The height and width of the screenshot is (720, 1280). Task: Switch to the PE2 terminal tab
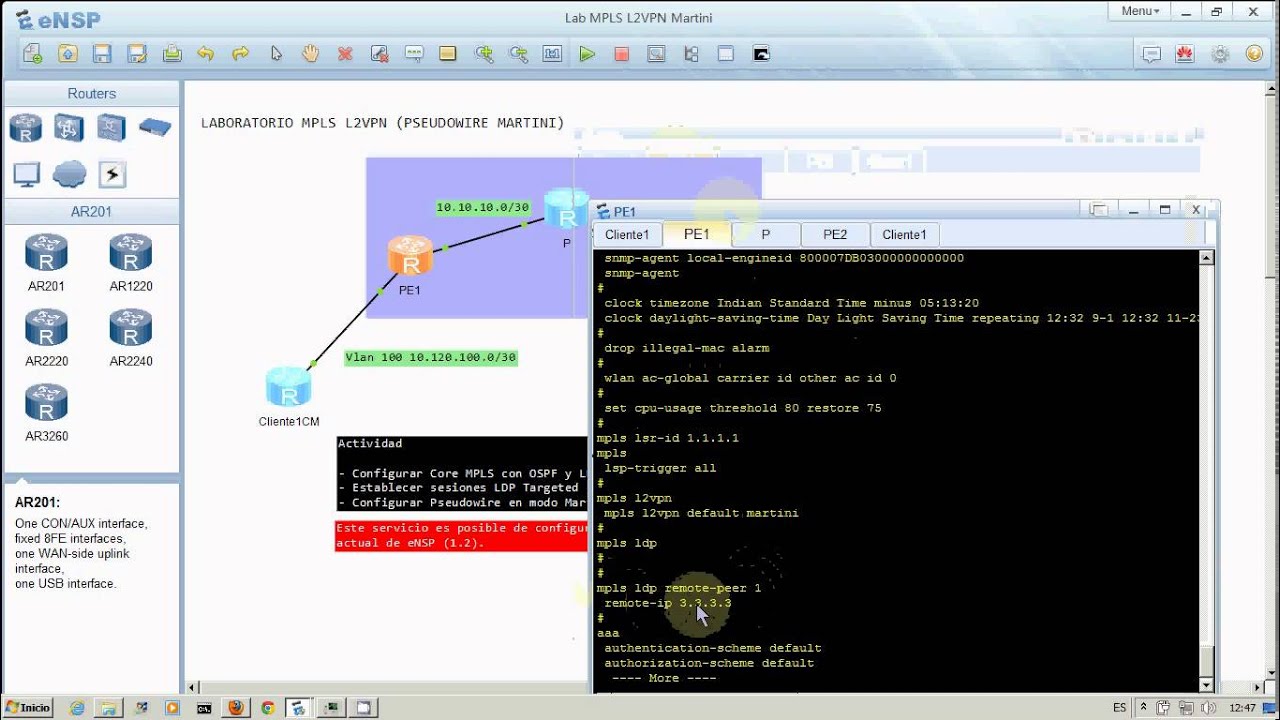pos(835,235)
